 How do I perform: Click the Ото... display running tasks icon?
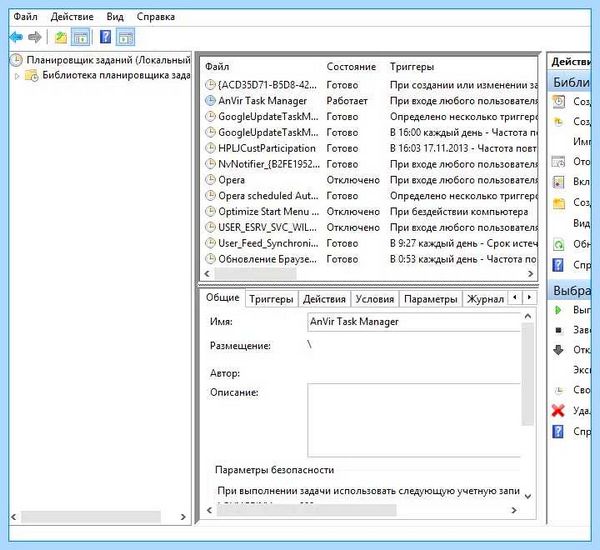click(559, 162)
